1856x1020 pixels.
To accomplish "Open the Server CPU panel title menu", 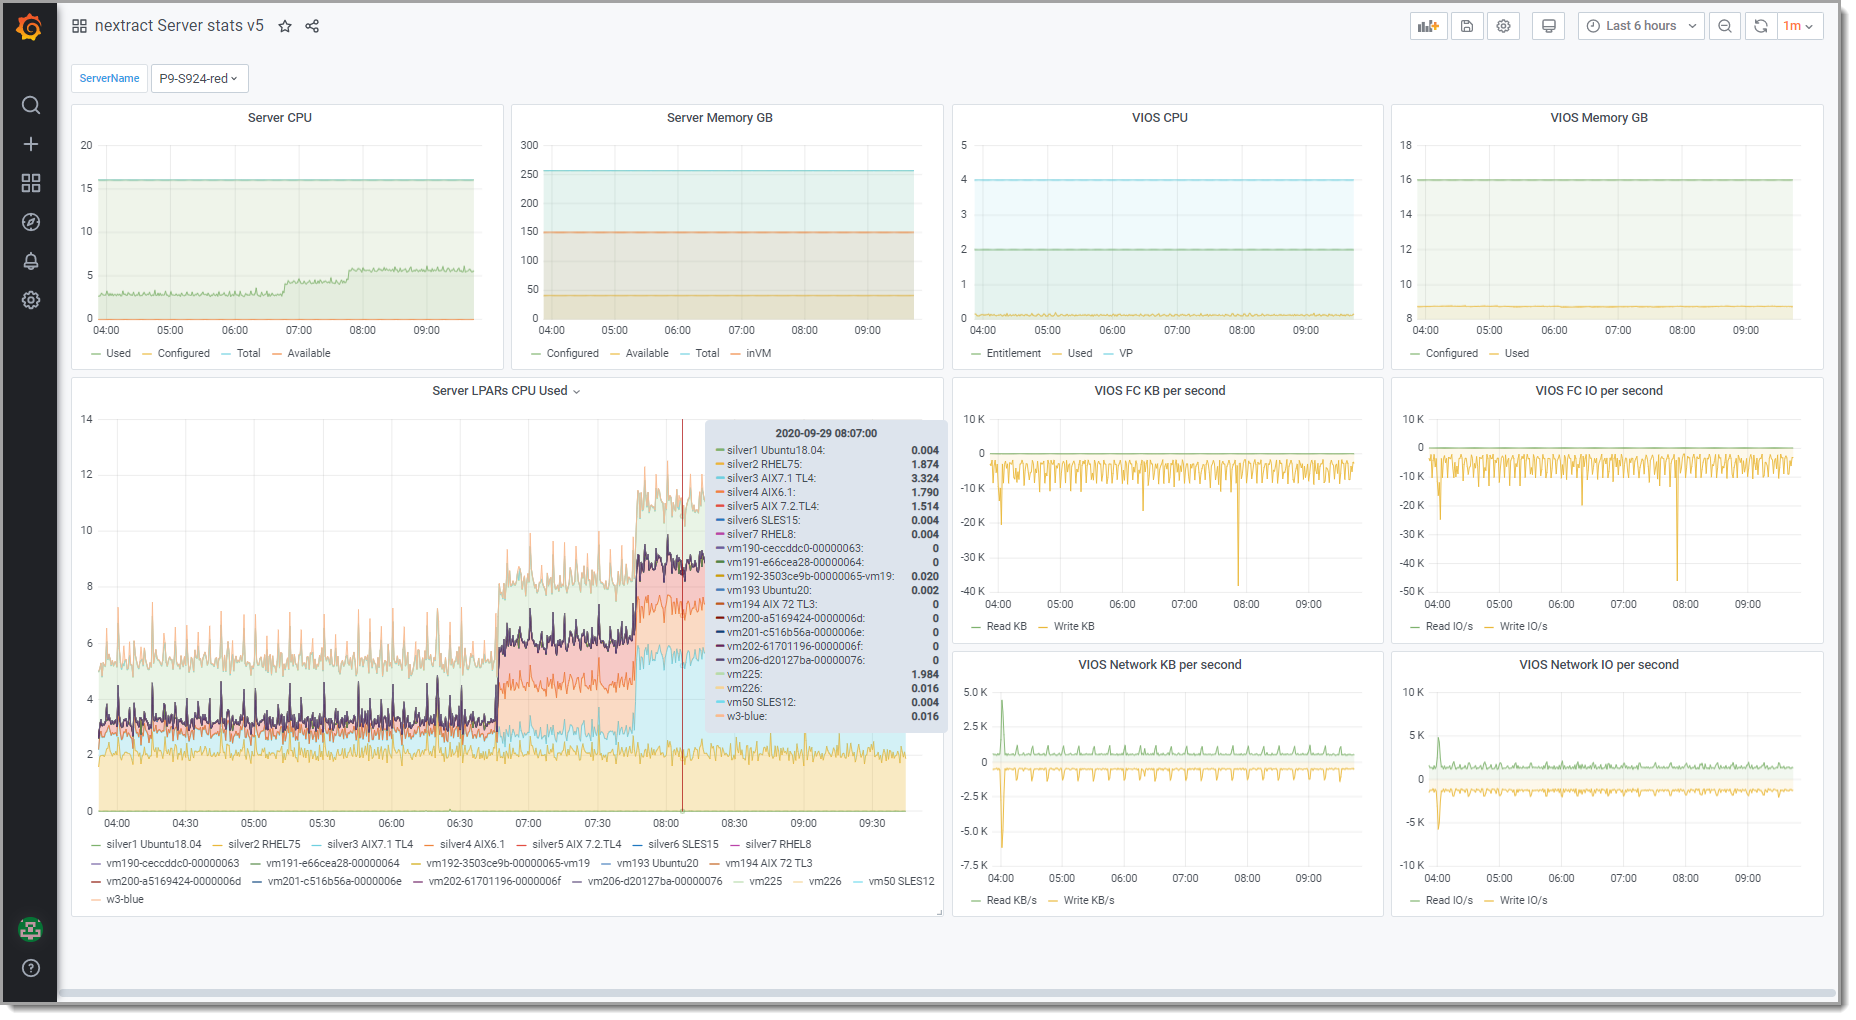I will click(x=280, y=118).
